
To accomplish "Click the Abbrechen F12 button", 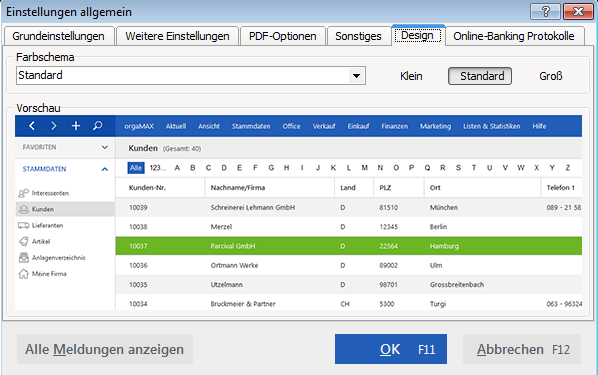I will [522, 349].
